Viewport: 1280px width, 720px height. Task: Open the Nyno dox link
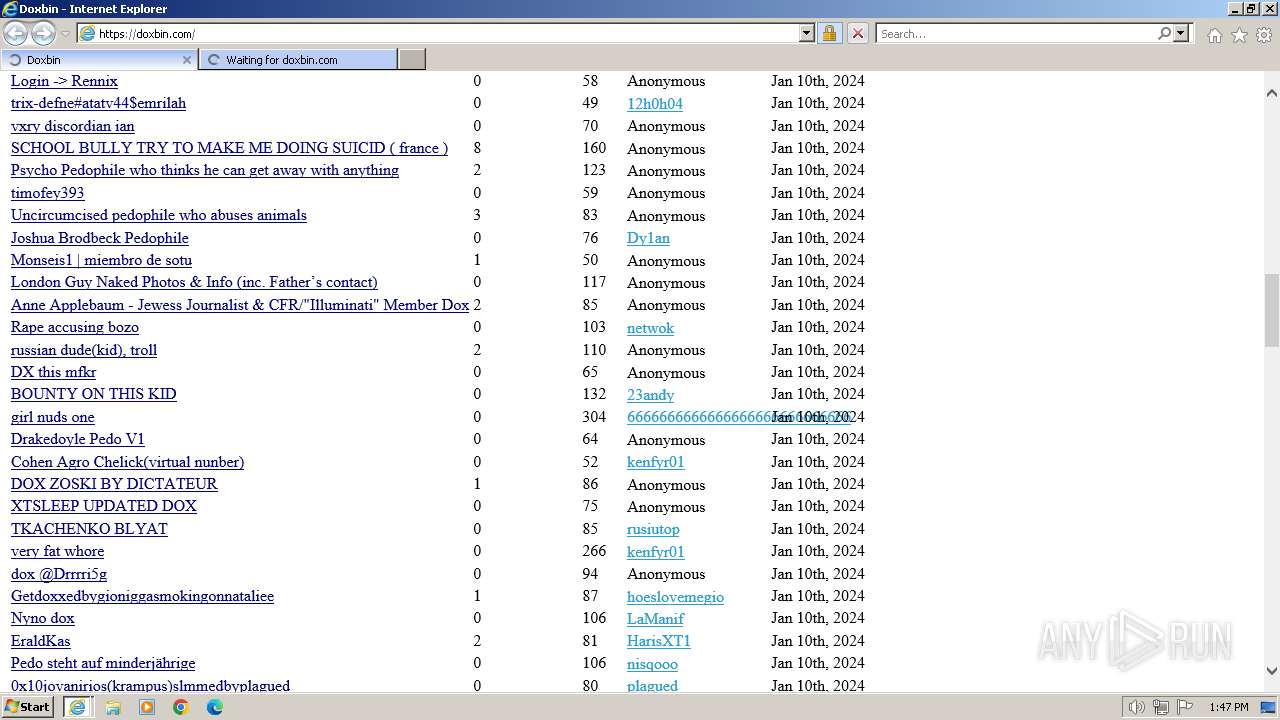(43, 618)
